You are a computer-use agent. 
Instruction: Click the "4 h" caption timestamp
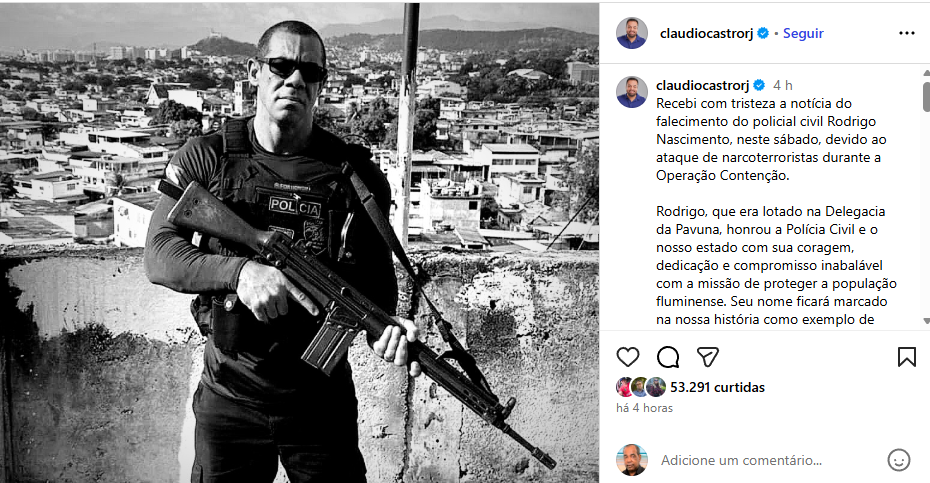tap(783, 85)
